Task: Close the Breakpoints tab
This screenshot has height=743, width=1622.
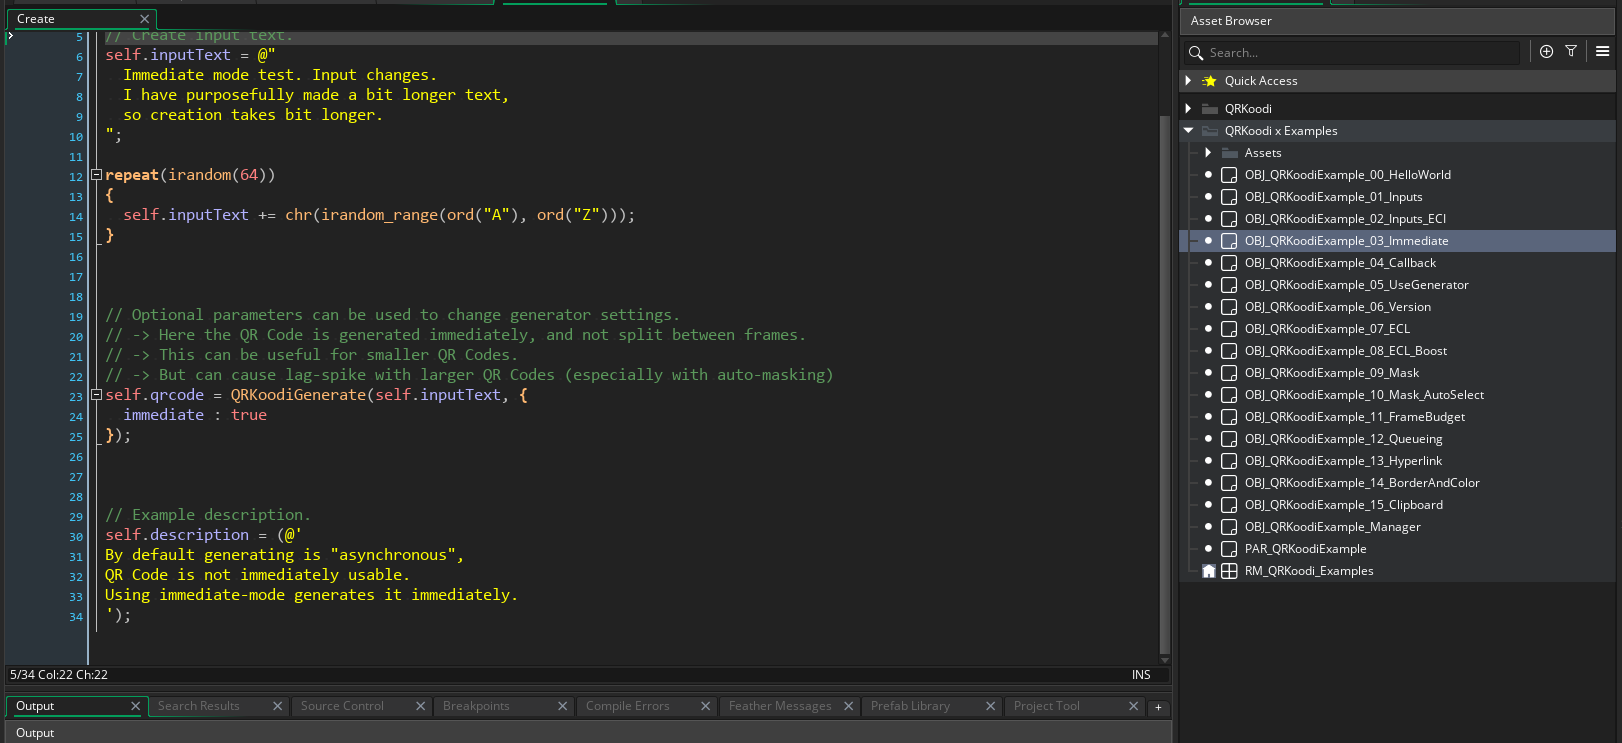Action: point(562,706)
